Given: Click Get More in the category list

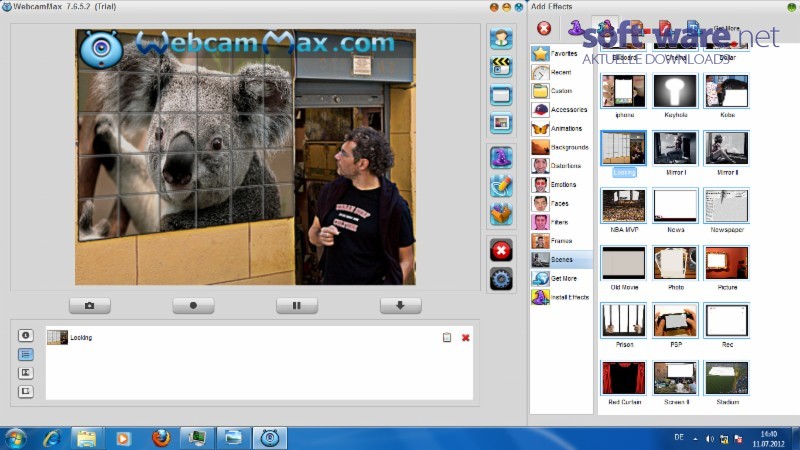Looking at the screenshot, I should pyautogui.click(x=561, y=279).
